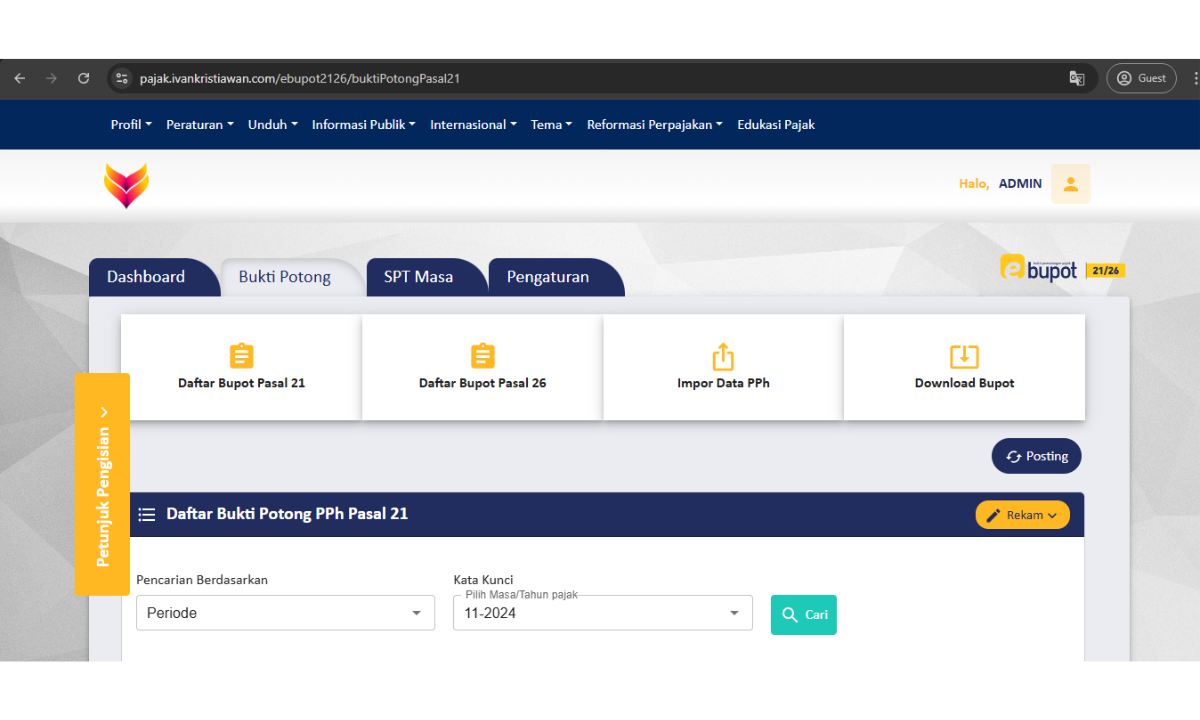Open the Peraturan menu
Screen dimensions: 1200x720
pos(199,125)
